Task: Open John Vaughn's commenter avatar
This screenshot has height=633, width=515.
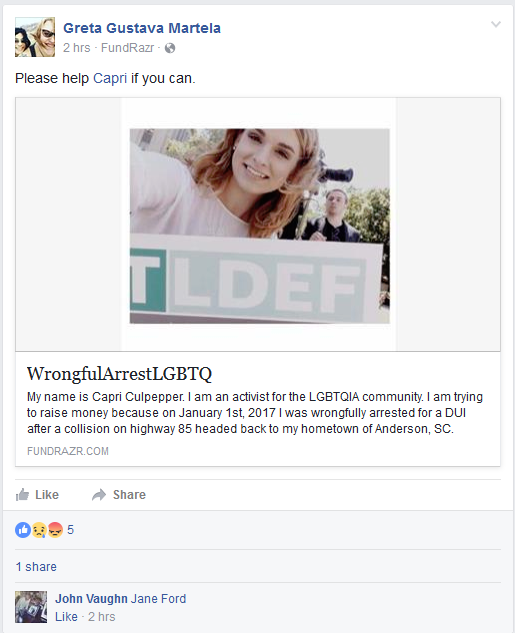Action: pyautogui.click(x=31, y=607)
